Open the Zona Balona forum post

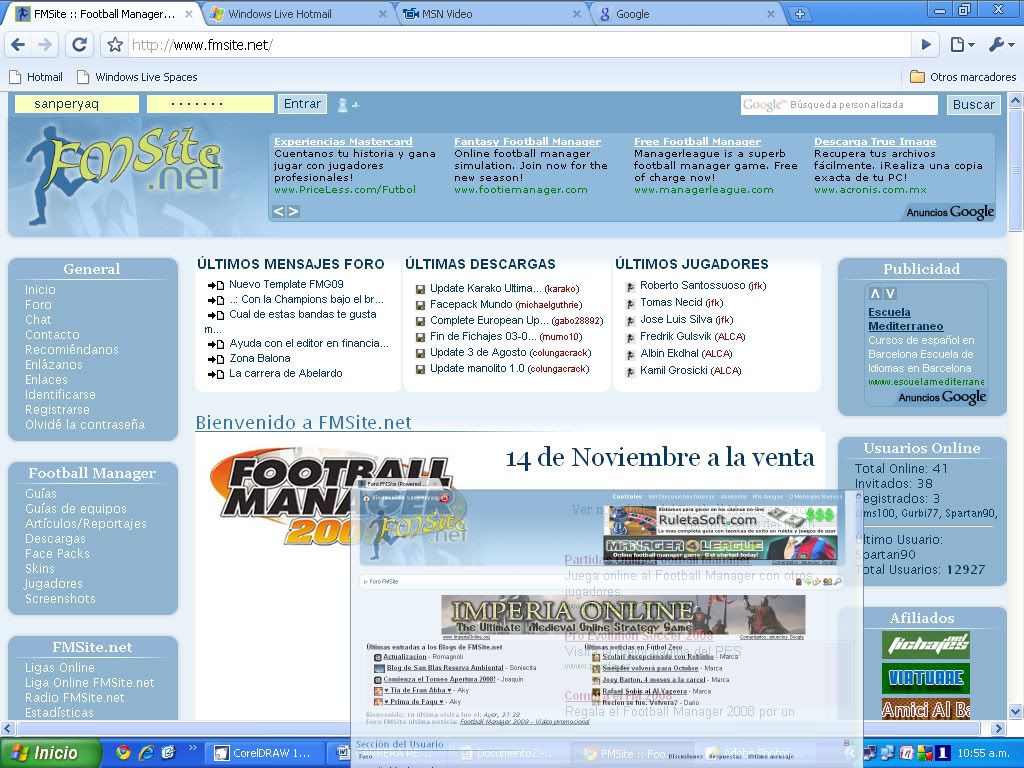pyautogui.click(x=260, y=358)
